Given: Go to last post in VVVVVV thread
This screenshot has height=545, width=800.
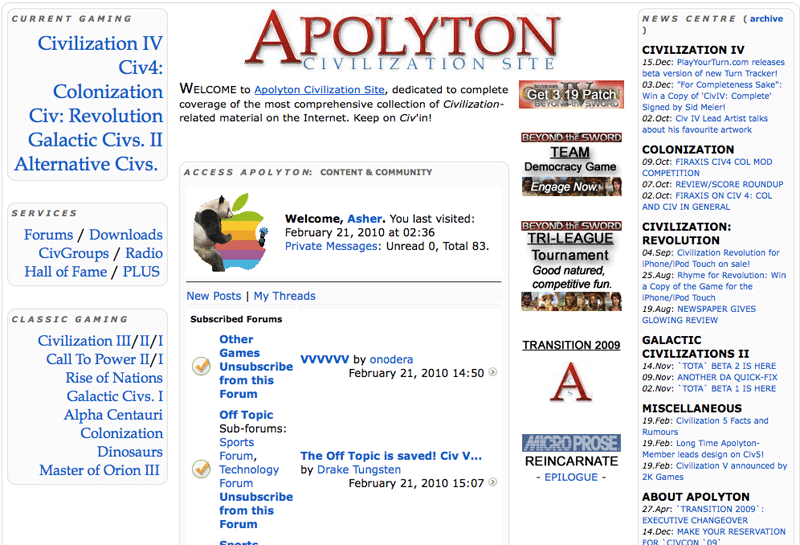Looking at the screenshot, I should pyautogui.click(x=492, y=373).
